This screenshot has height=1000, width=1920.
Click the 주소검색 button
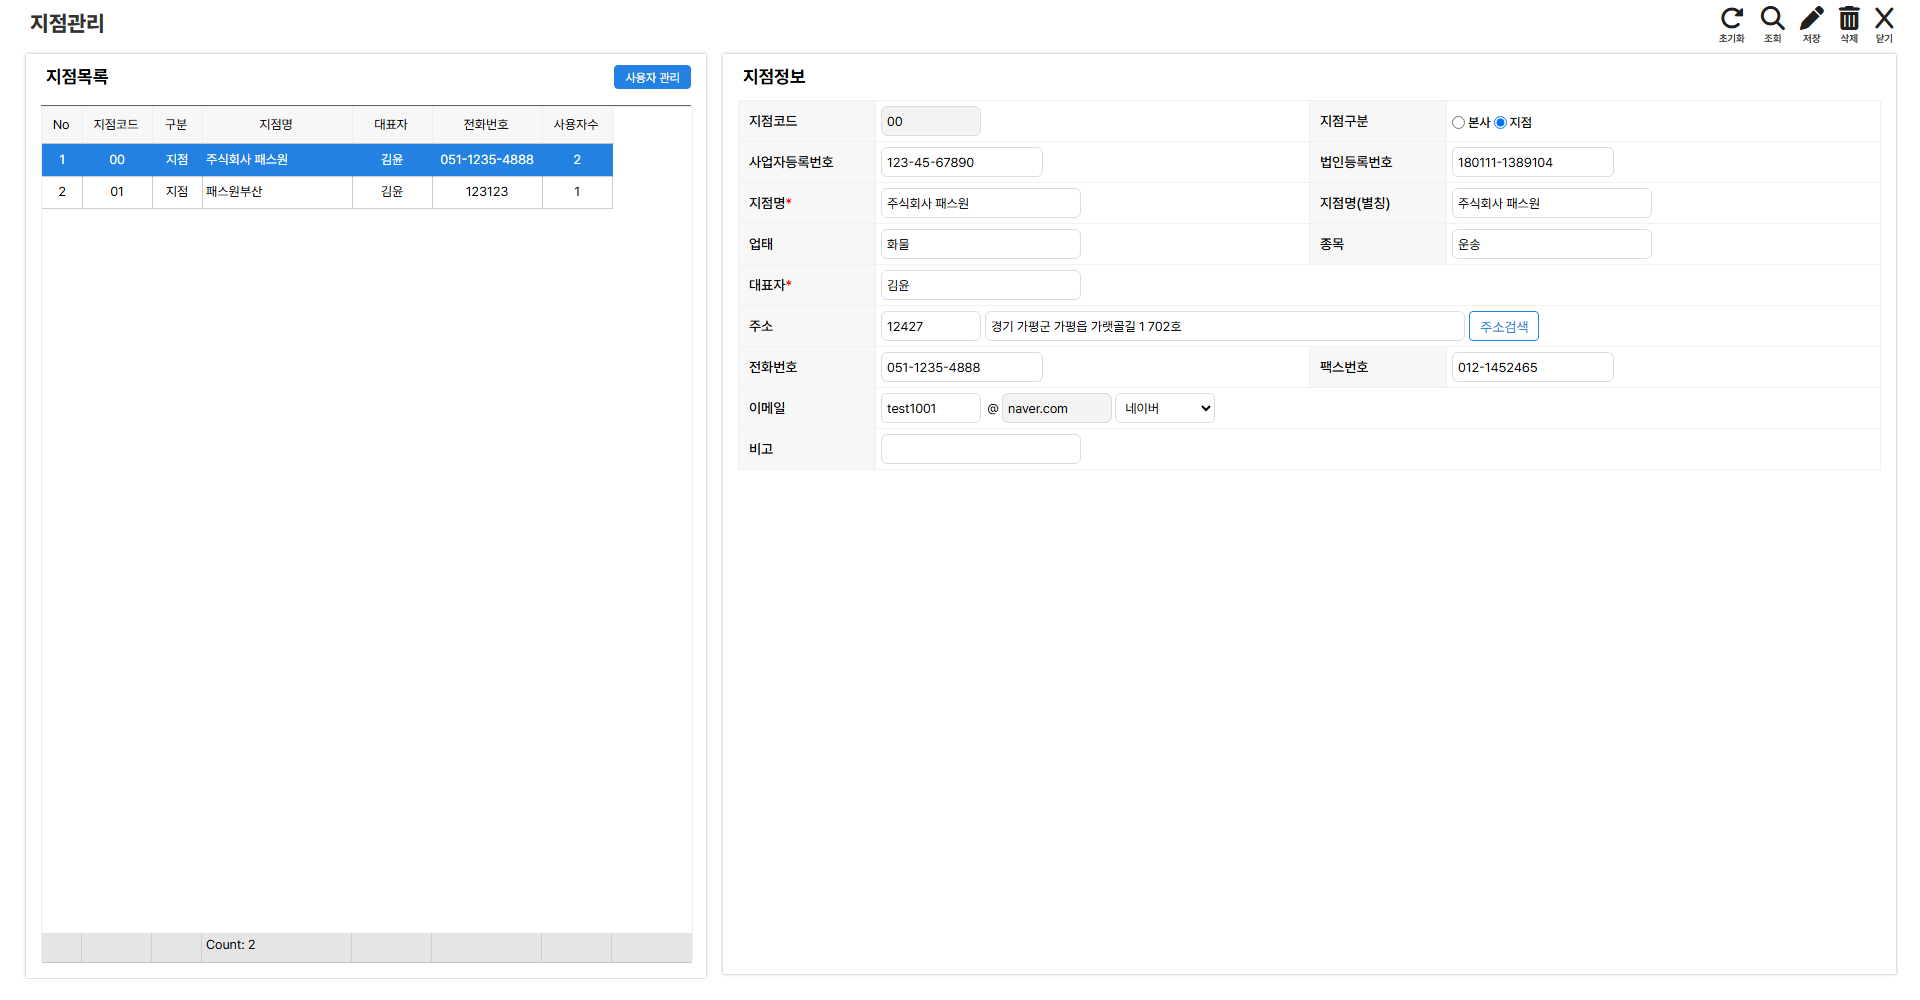coord(1503,326)
